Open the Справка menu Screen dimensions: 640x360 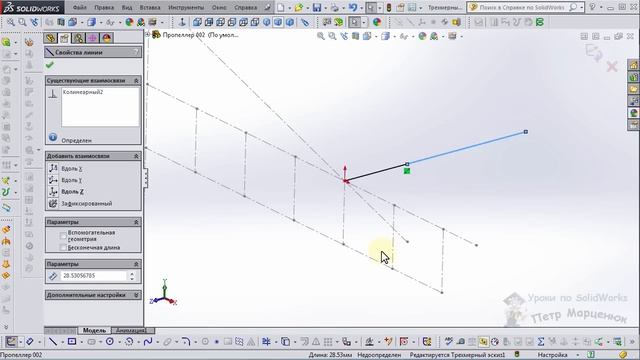coord(245,7)
